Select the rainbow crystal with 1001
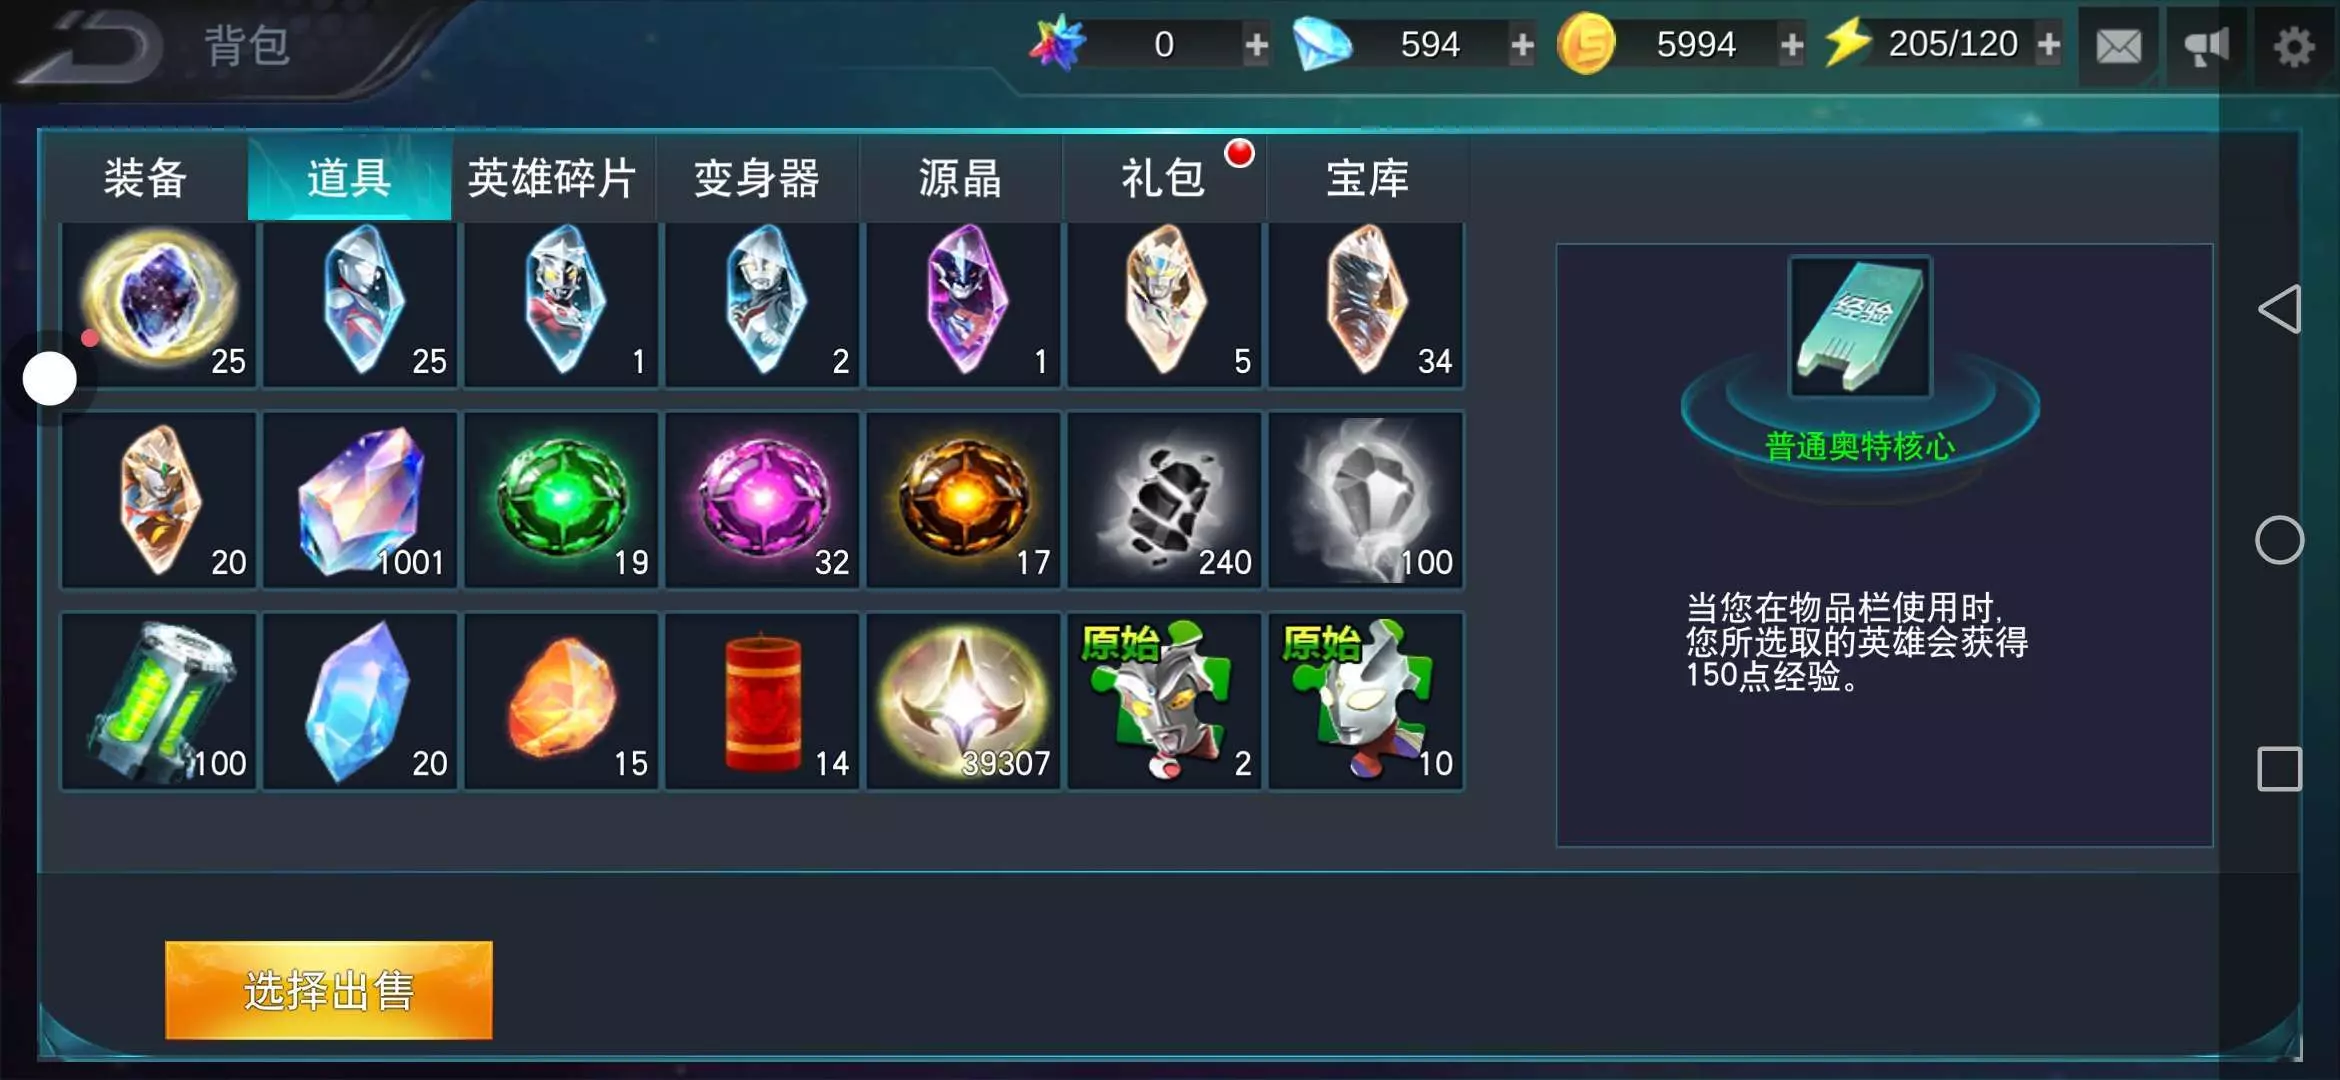Viewport: 2340px width, 1080px height. click(360, 499)
